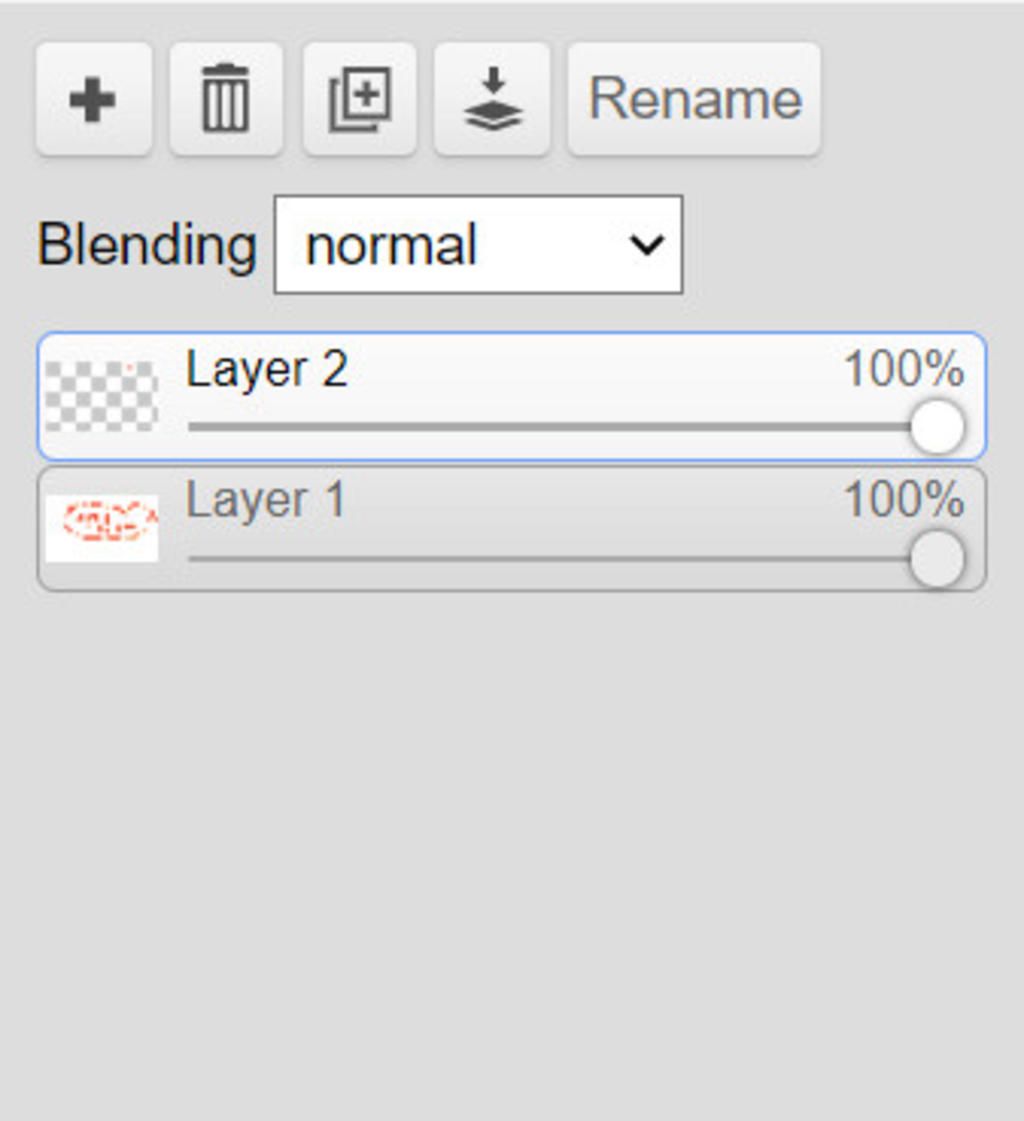Viewport: 1024px width, 1121px height.
Task: Click the Layer 2 transparent thumbnail
Action: pyautogui.click(x=102, y=397)
